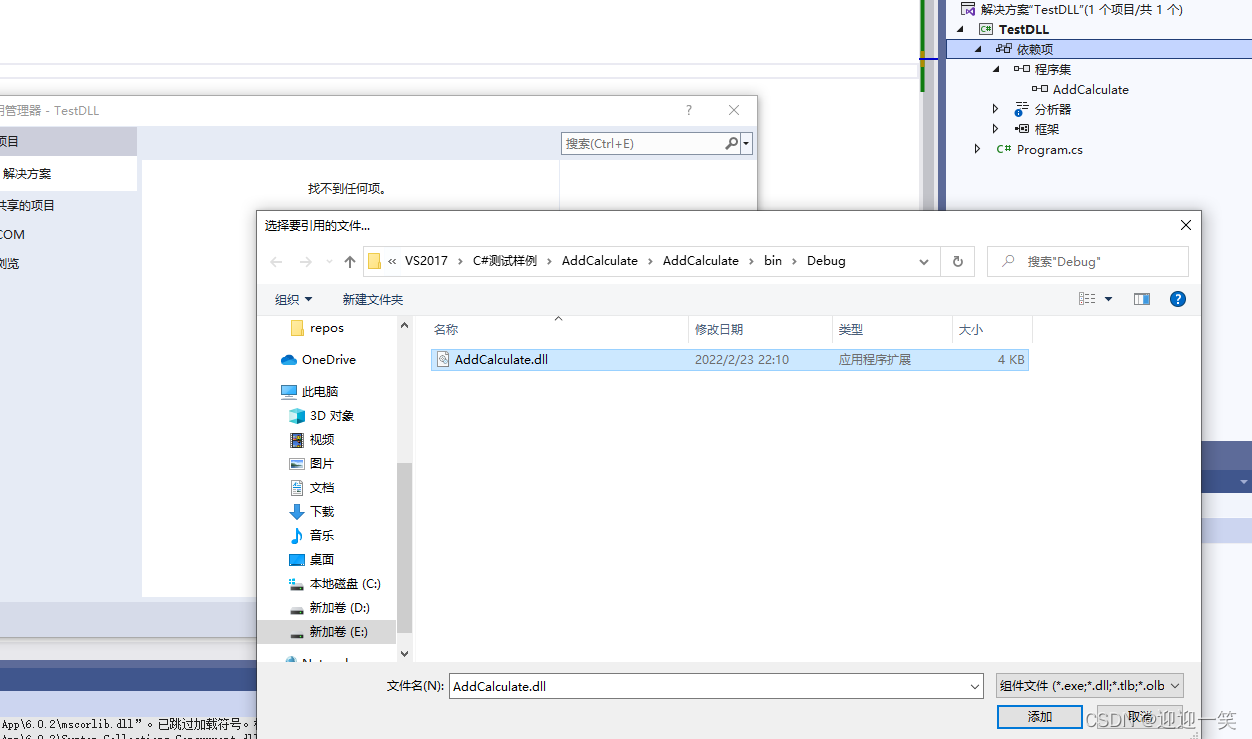The image size is (1252, 739).
Task: Toggle the preview pane icon
Action: 1142,299
